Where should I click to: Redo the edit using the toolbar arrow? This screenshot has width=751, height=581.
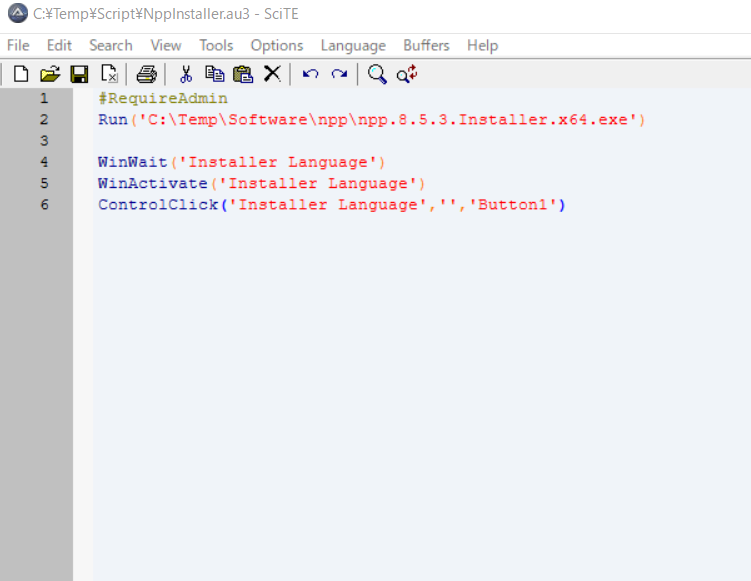tap(339, 74)
